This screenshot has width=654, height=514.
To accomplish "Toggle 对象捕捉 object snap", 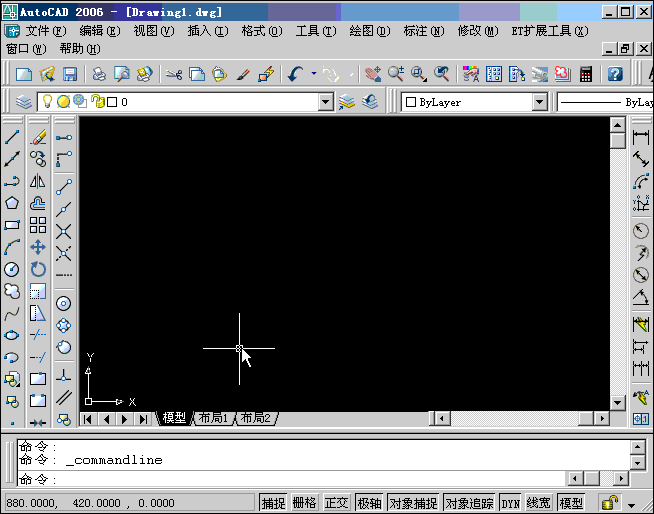I will (x=413, y=503).
